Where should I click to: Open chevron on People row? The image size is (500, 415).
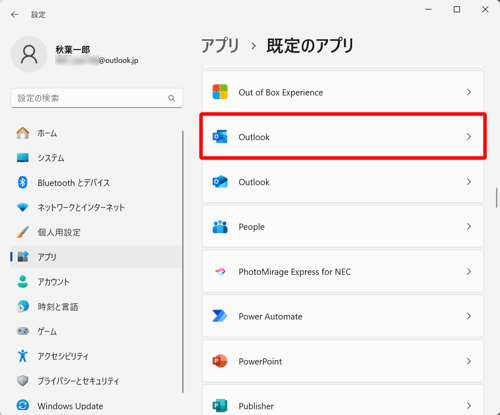469,227
